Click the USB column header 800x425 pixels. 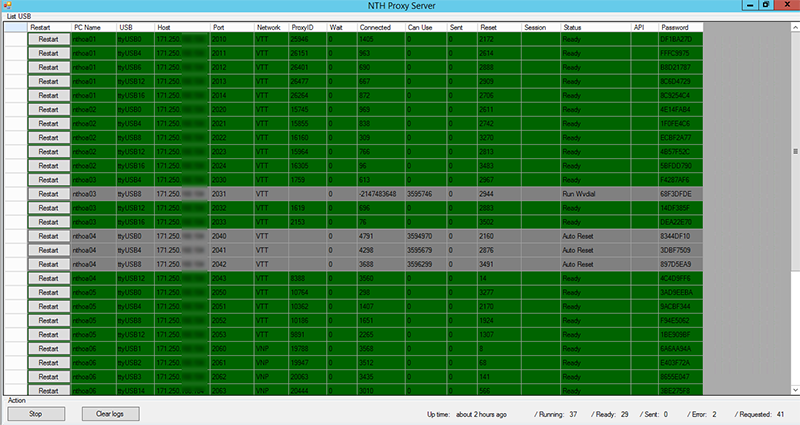coord(135,28)
